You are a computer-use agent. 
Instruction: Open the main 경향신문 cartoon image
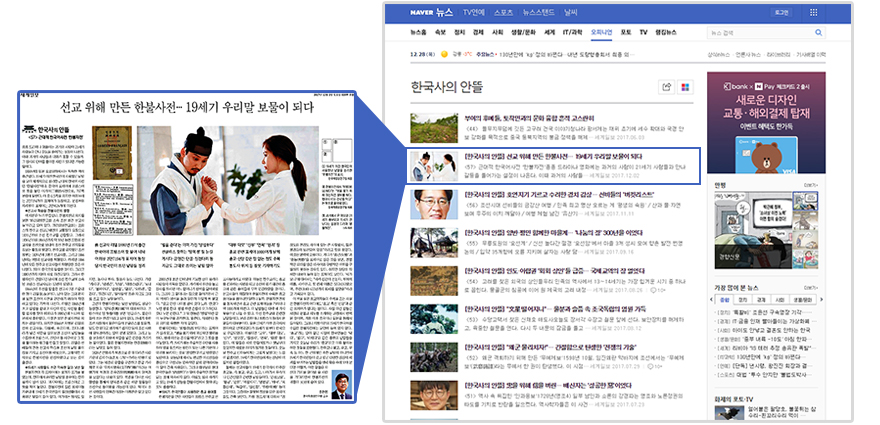tap(752, 231)
